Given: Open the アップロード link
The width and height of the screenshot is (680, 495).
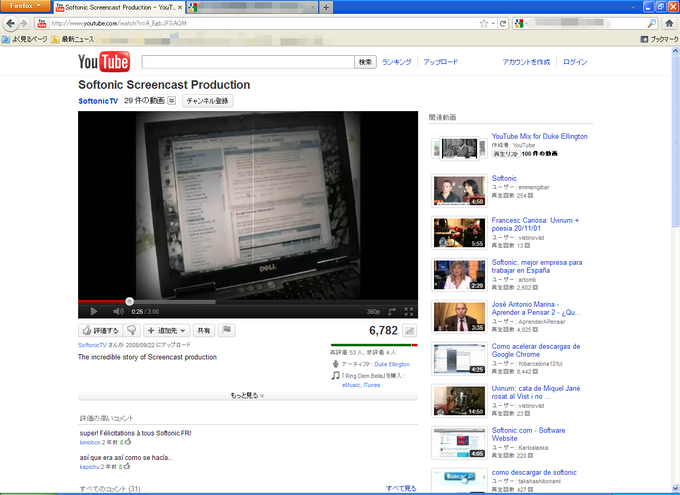Looking at the screenshot, I should click(441, 62).
